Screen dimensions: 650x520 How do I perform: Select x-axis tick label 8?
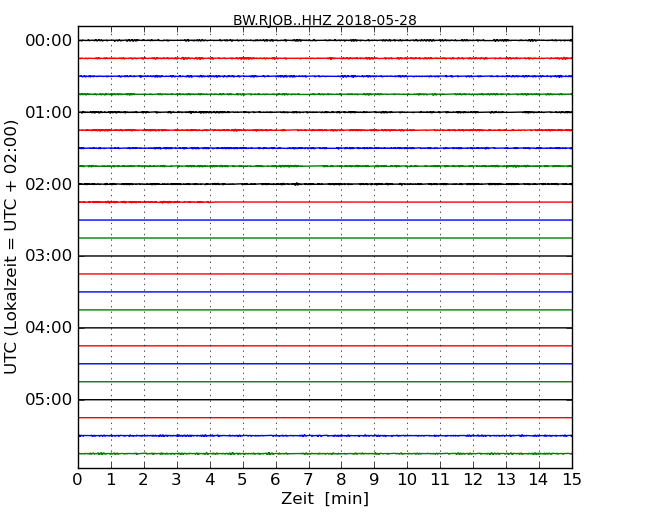click(x=341, y=480)
